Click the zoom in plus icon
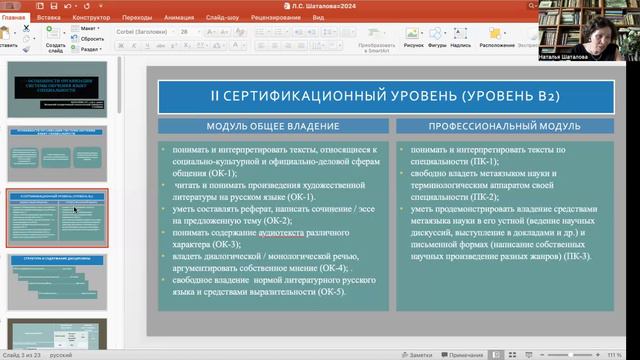Image resolution: width=640 pixels, height=360 pixels. [x=598, y=355]
